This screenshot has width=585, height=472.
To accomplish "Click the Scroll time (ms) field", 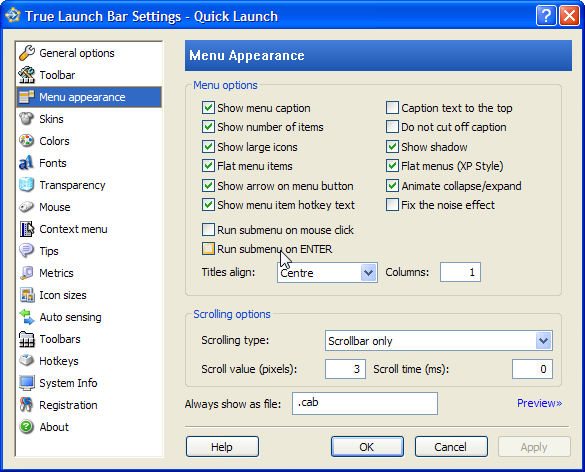I will [x=532, y=369].
